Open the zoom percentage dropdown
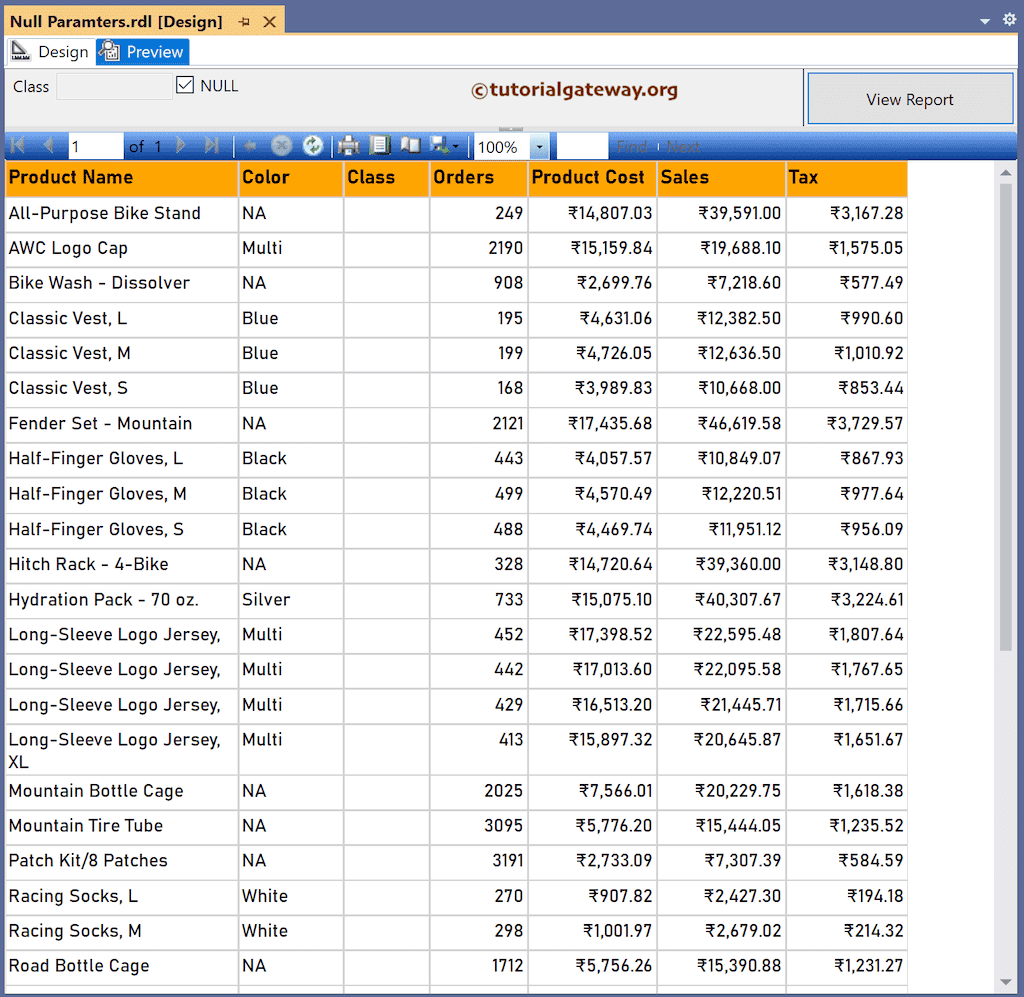The width and height of the screenshot is (1024, 997). [x=538, y=146]
